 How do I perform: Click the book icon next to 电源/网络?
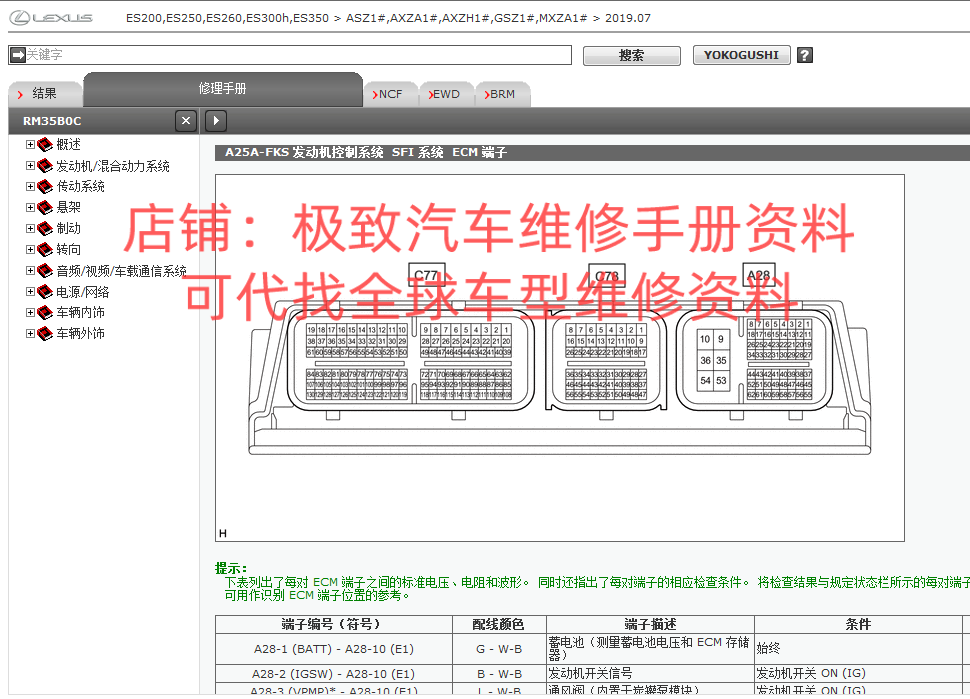pos(45,292)
